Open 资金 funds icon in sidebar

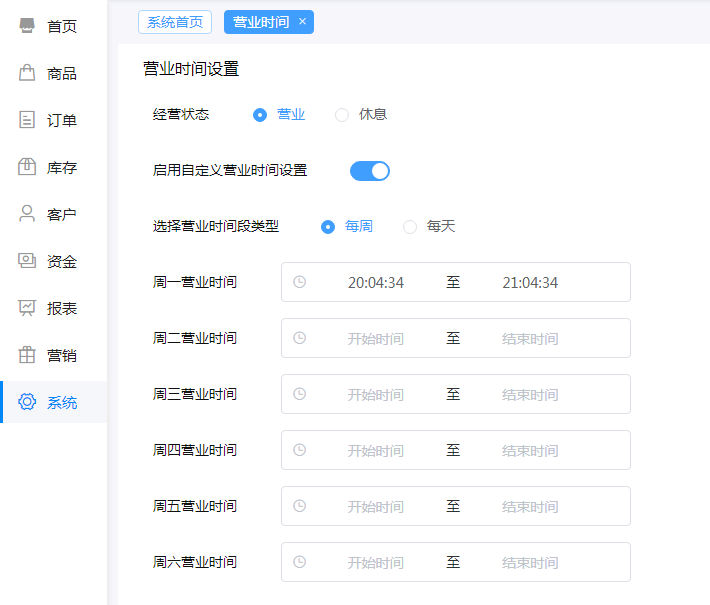coord(27,261)
